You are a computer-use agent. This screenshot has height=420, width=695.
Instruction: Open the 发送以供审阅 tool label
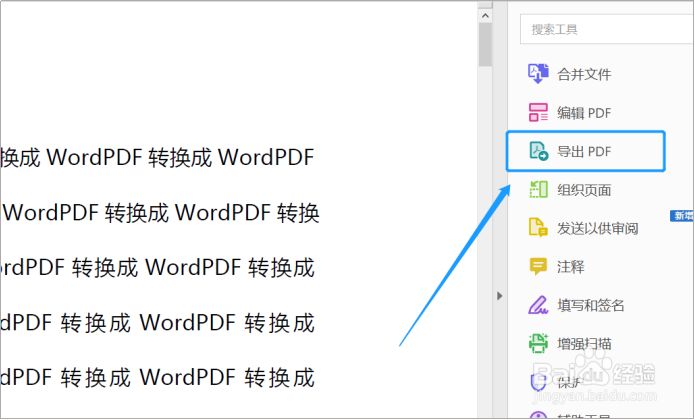[x=598, y=229]
